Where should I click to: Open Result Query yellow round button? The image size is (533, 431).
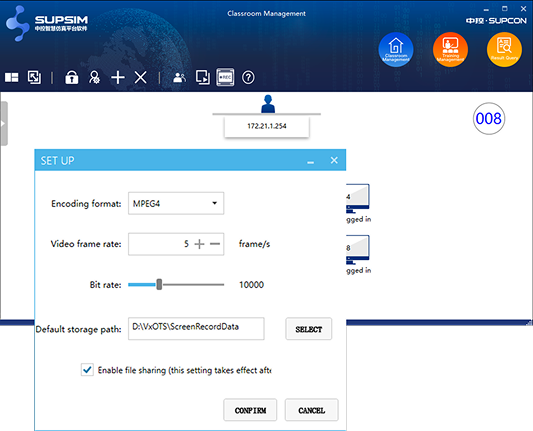tap(504, 50)
